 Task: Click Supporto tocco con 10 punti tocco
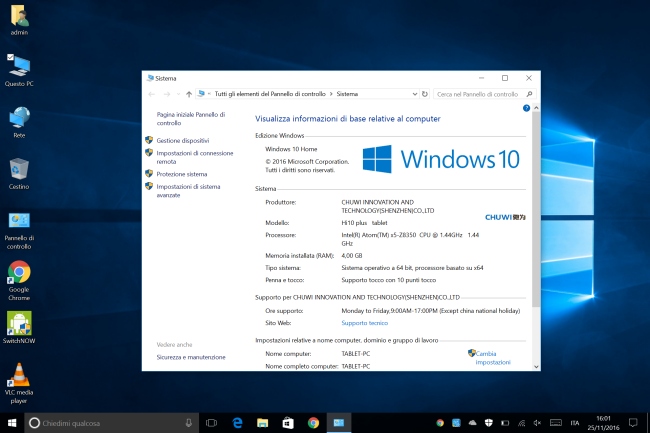(388, 280)
